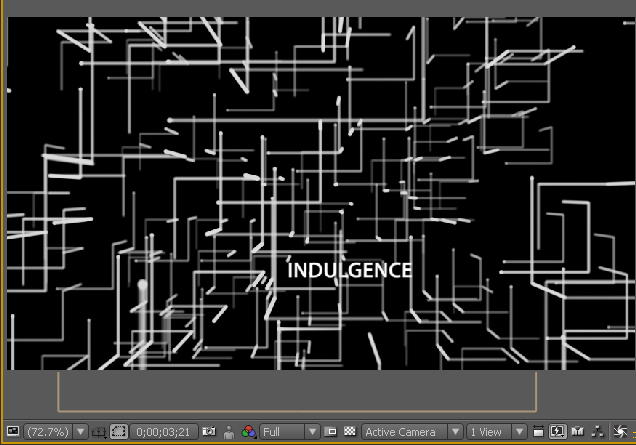The image size is (636, 445).
Task: Toggle the Fast Previews button
Action: tap(557, 432)
